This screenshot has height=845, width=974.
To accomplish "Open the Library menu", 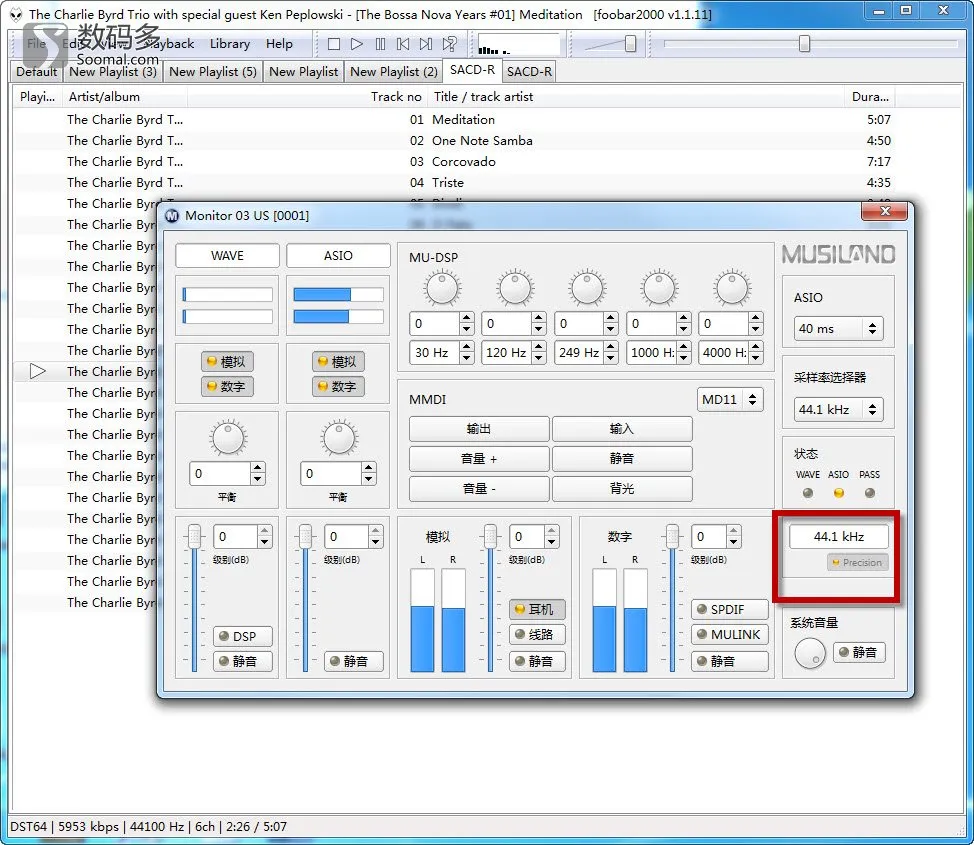I will [230, 43].
